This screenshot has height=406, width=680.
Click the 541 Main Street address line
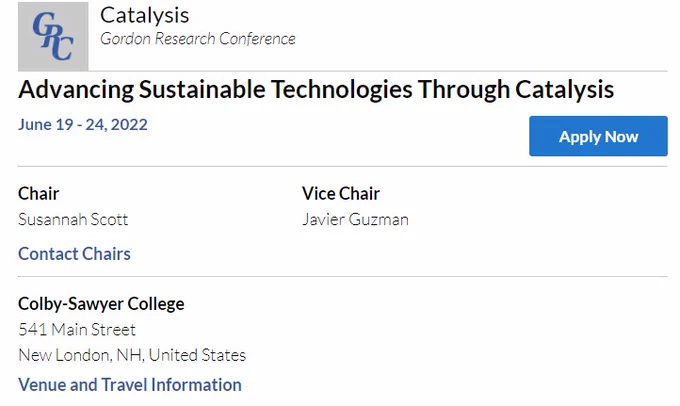tap(77, 330)
